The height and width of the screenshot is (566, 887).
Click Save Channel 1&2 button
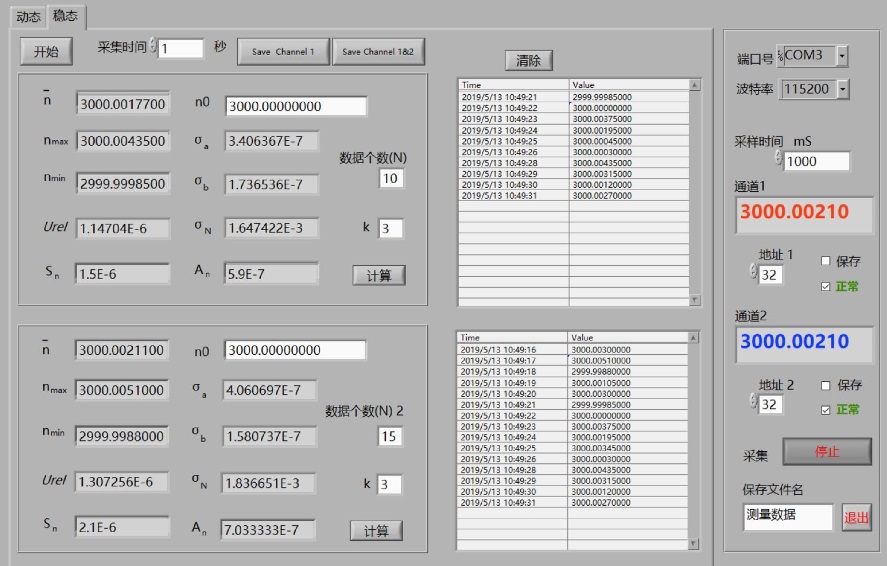(378, 51)
